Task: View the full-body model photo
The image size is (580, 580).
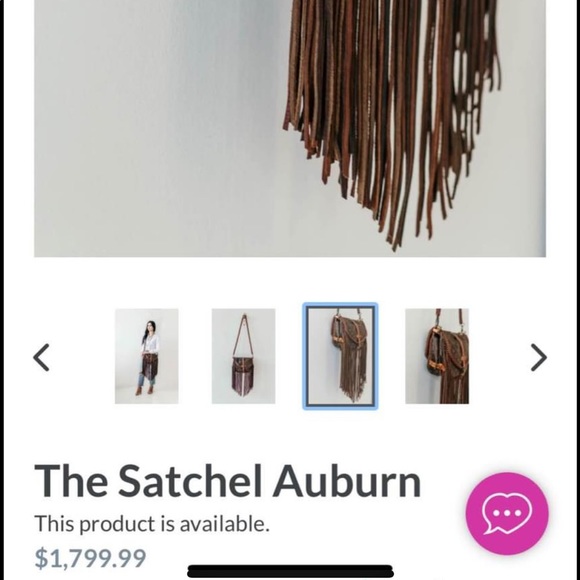Action: pyautogui.click(x=146, y=356)
